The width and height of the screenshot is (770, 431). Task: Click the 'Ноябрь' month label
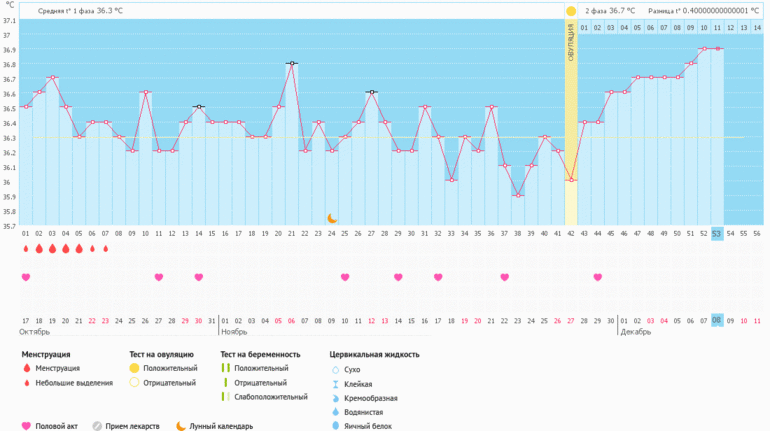click(234, 331)
